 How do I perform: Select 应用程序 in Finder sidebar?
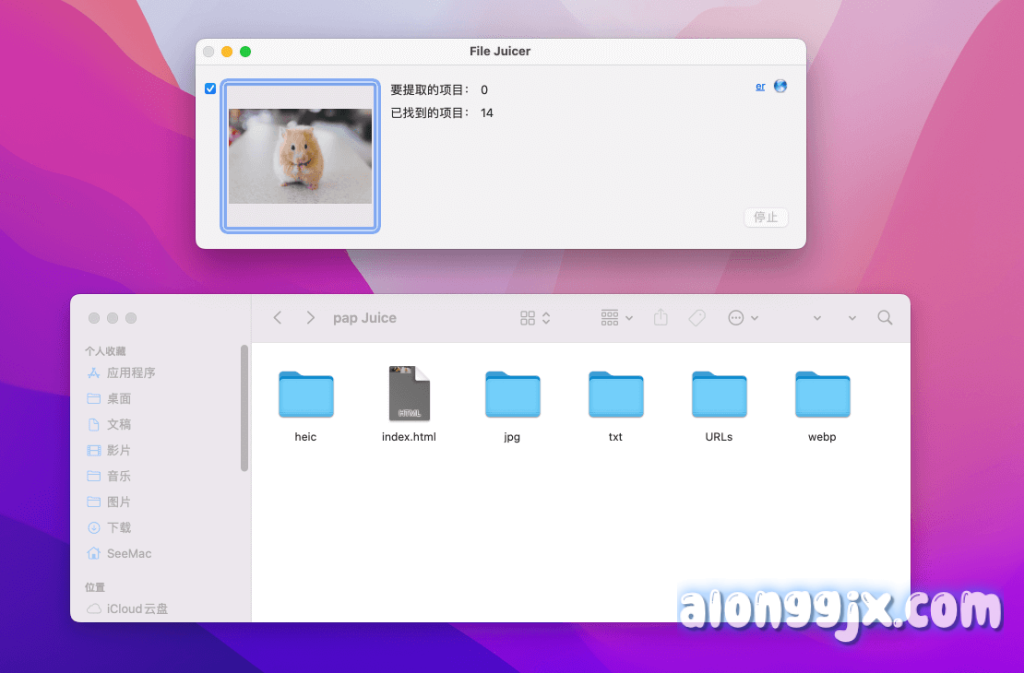130,373
